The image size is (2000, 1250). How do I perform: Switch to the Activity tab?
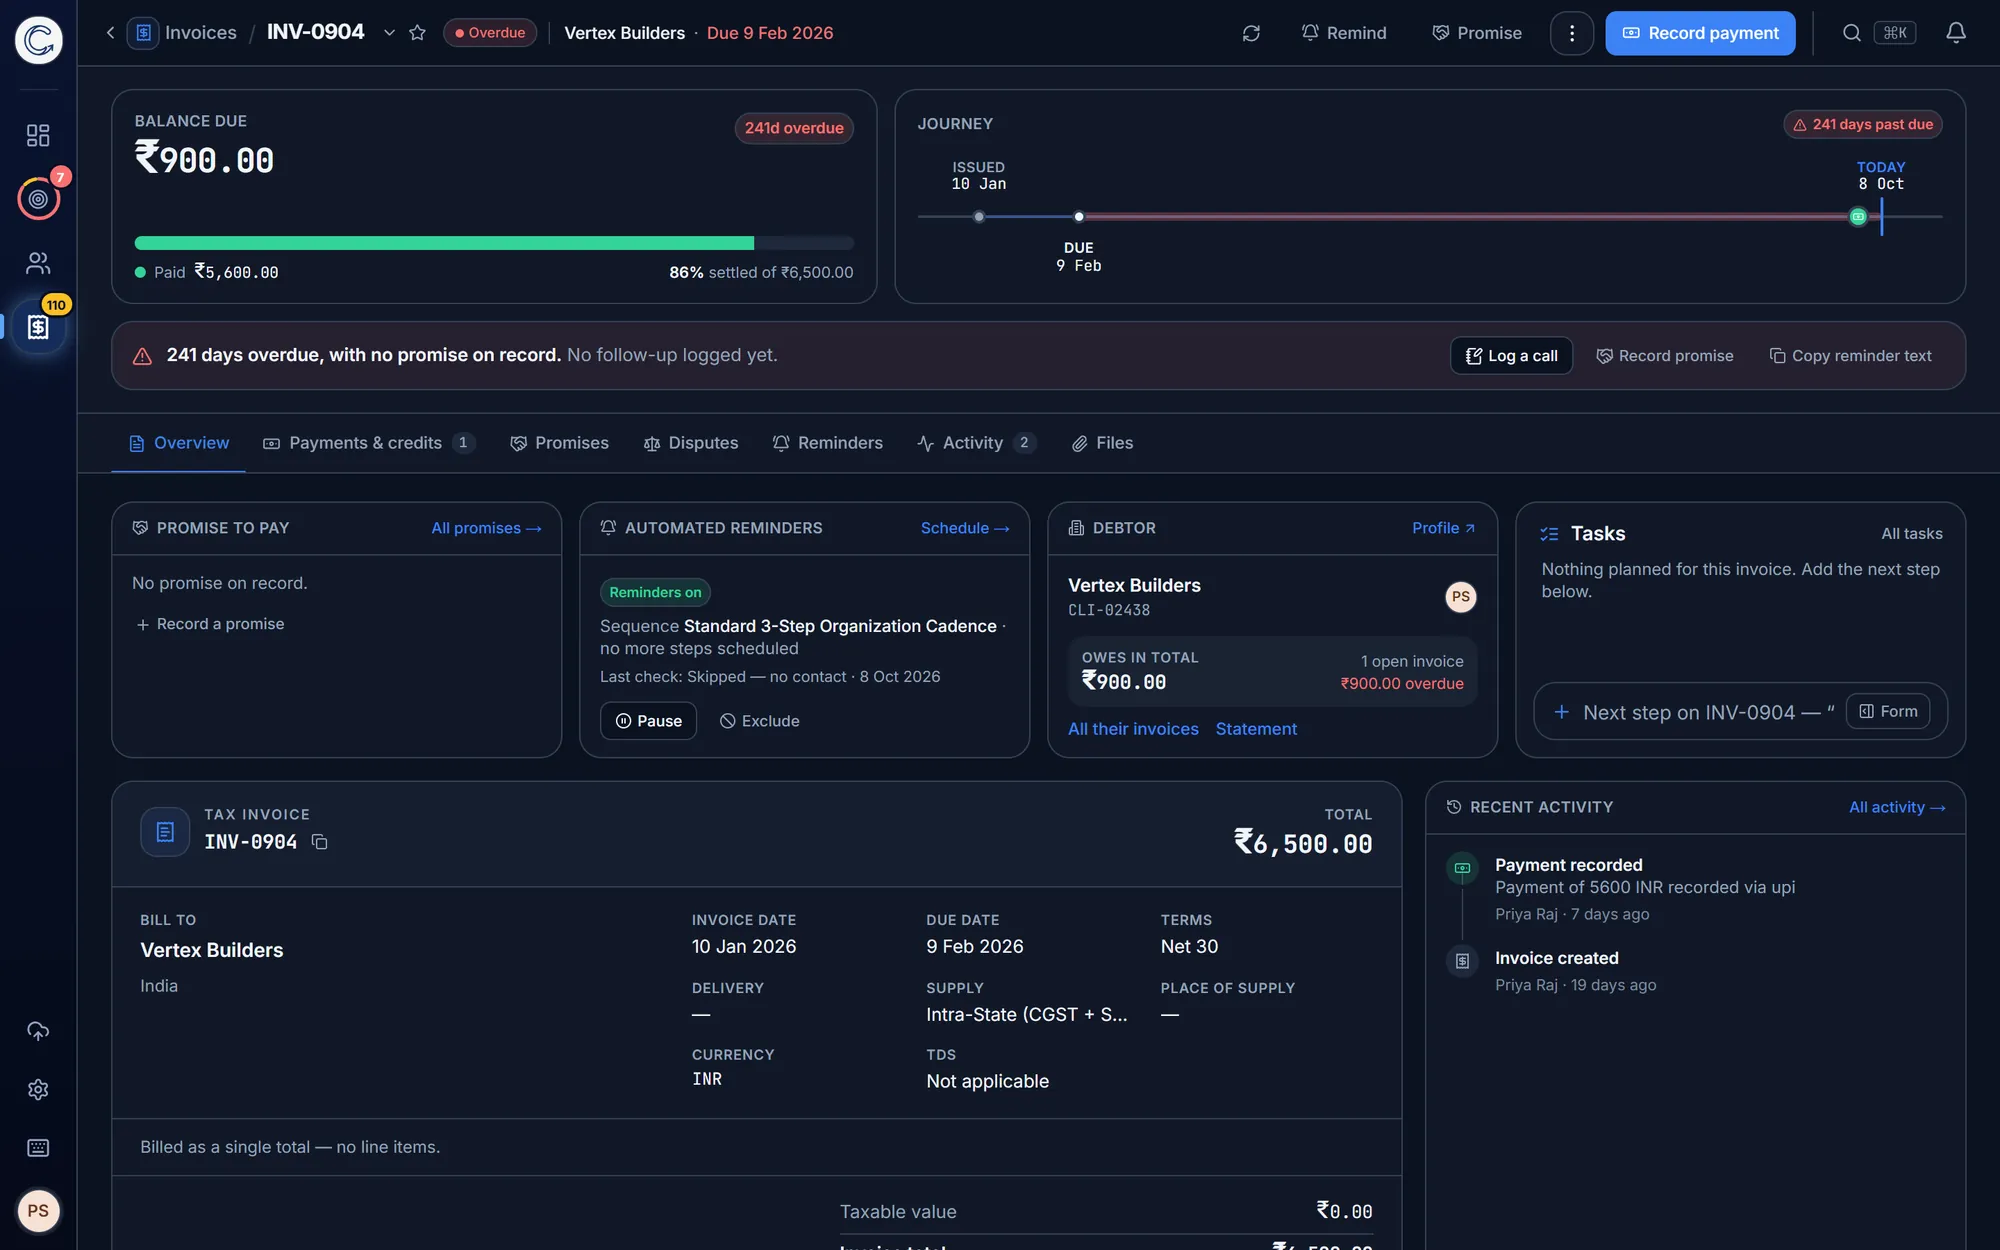coord(976,443)
